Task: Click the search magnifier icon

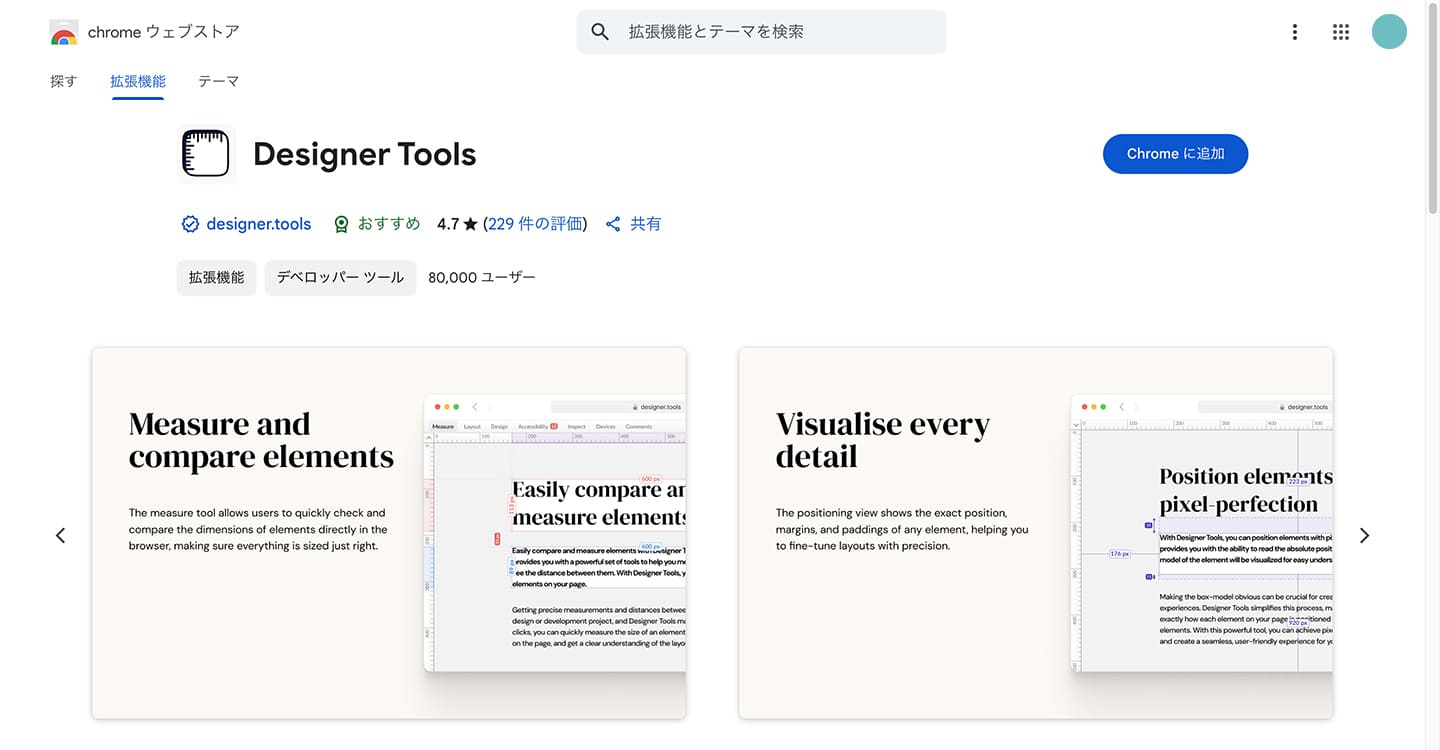Action: tap(600, 32)
